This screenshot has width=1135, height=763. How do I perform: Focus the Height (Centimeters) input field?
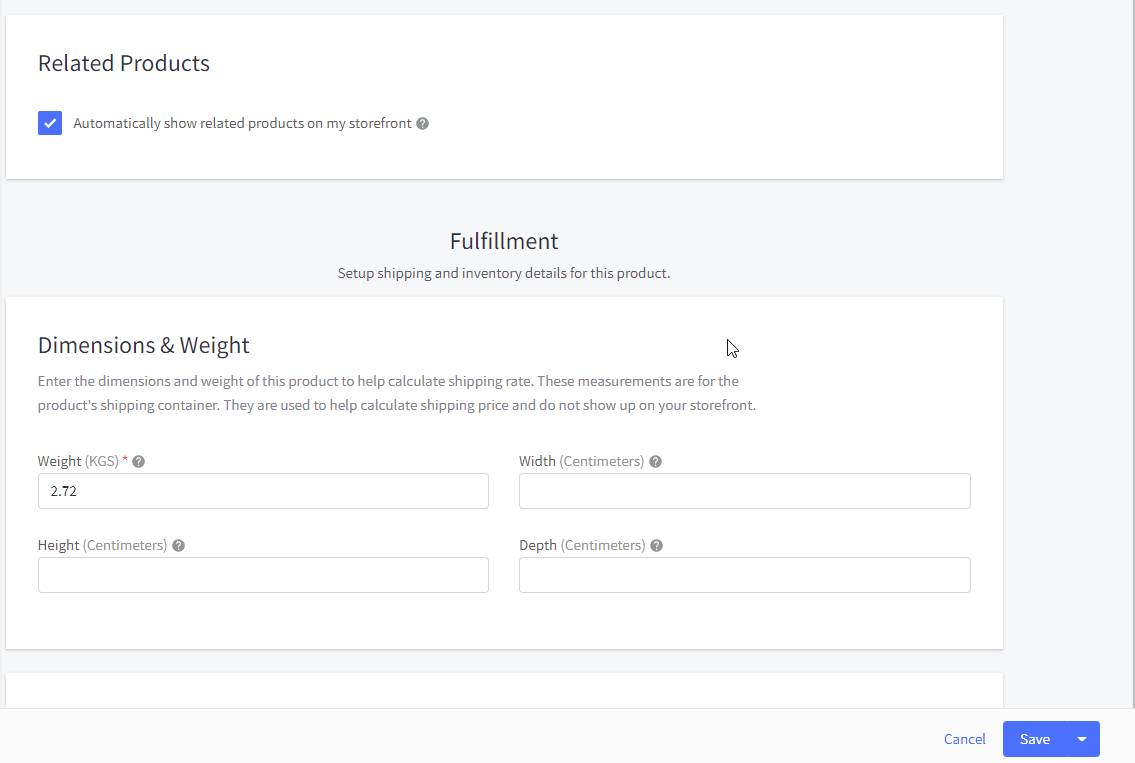click(263, 575)
